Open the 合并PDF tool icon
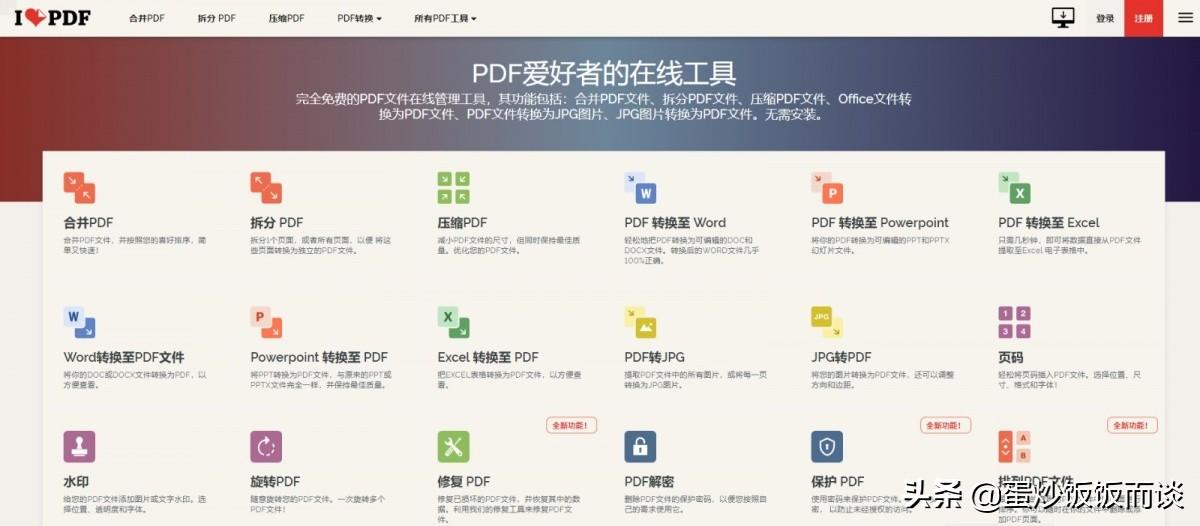This screenshot has height=526, width=1200. [x=79, y=188]
